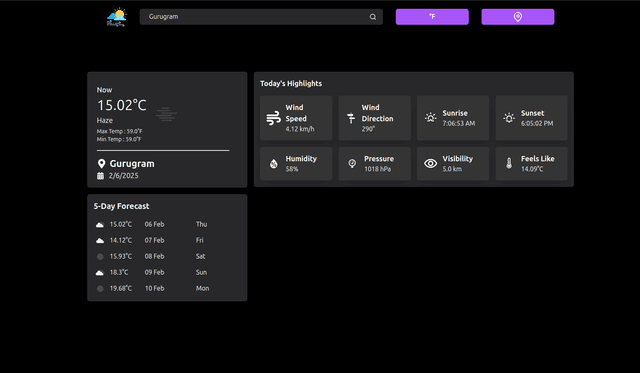Click the 06 Feb forecast date
The width and height of the screenshot is (640, 373).
click(x=154, y=224)
